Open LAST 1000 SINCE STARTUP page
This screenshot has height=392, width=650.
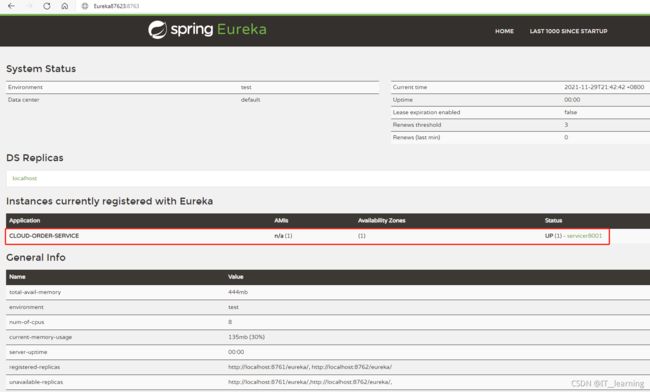point(568,31)
